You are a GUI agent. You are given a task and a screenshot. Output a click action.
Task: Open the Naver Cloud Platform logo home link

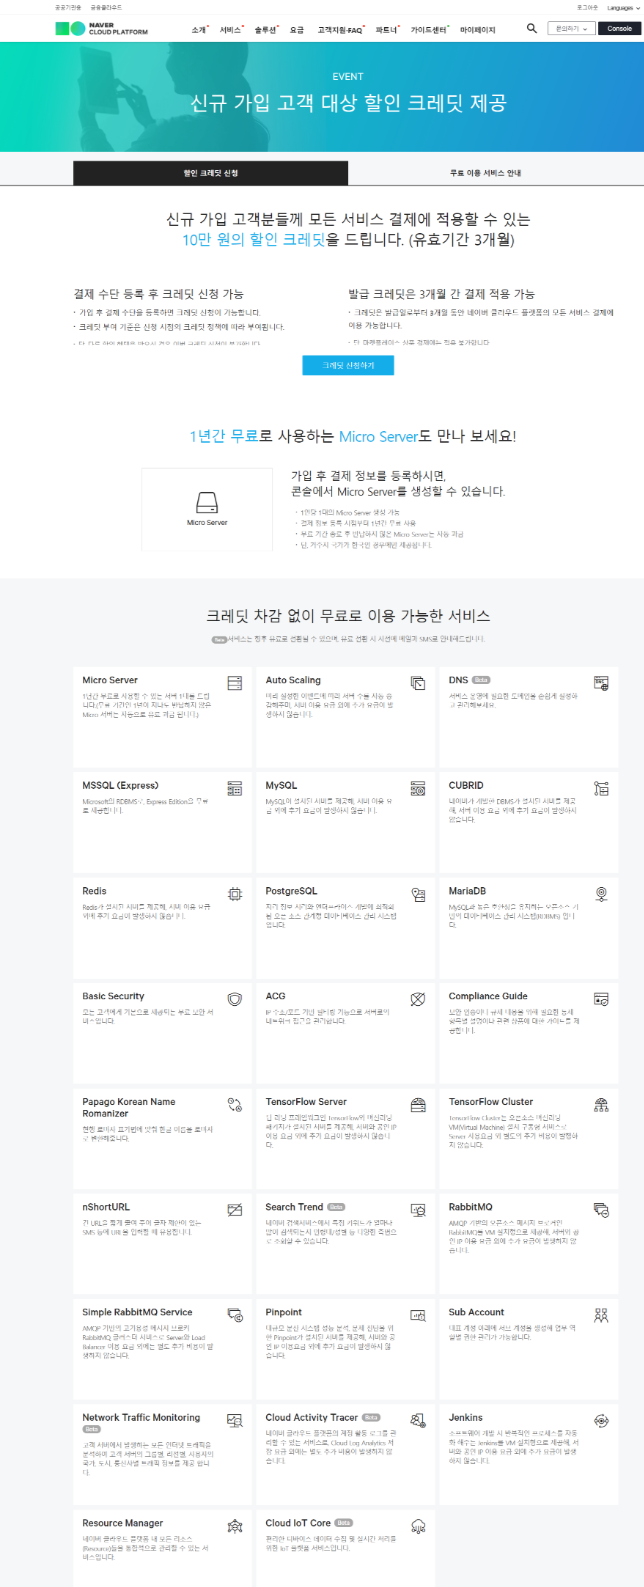[x=101, y=29]
